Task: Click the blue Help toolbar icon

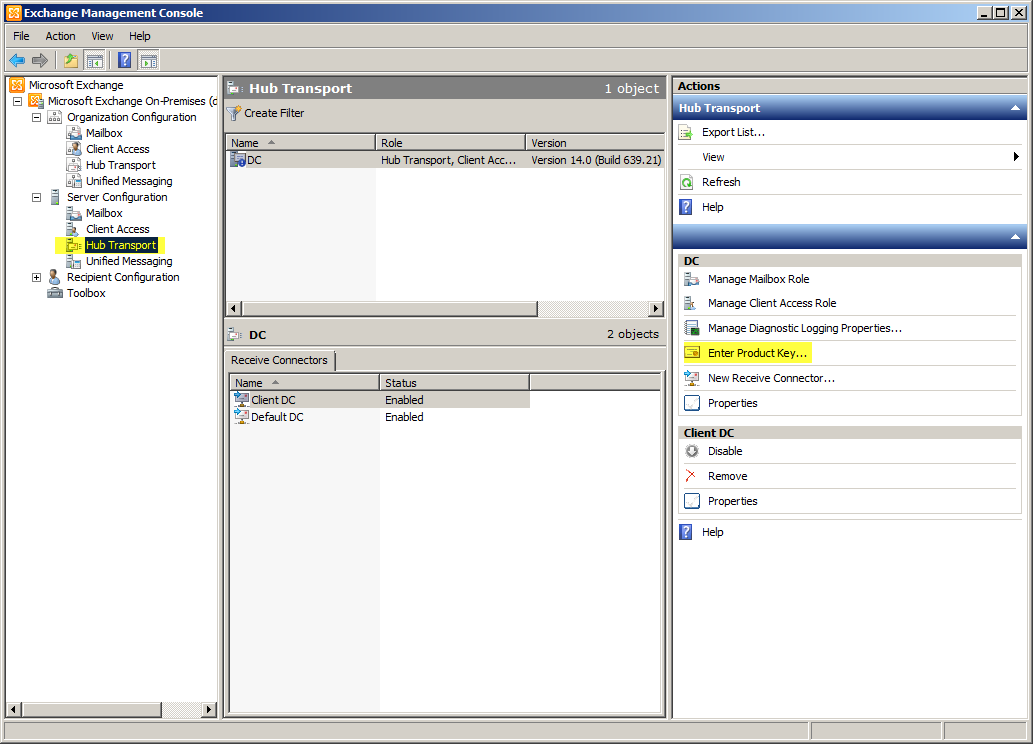Action: [x=125, y=61]
